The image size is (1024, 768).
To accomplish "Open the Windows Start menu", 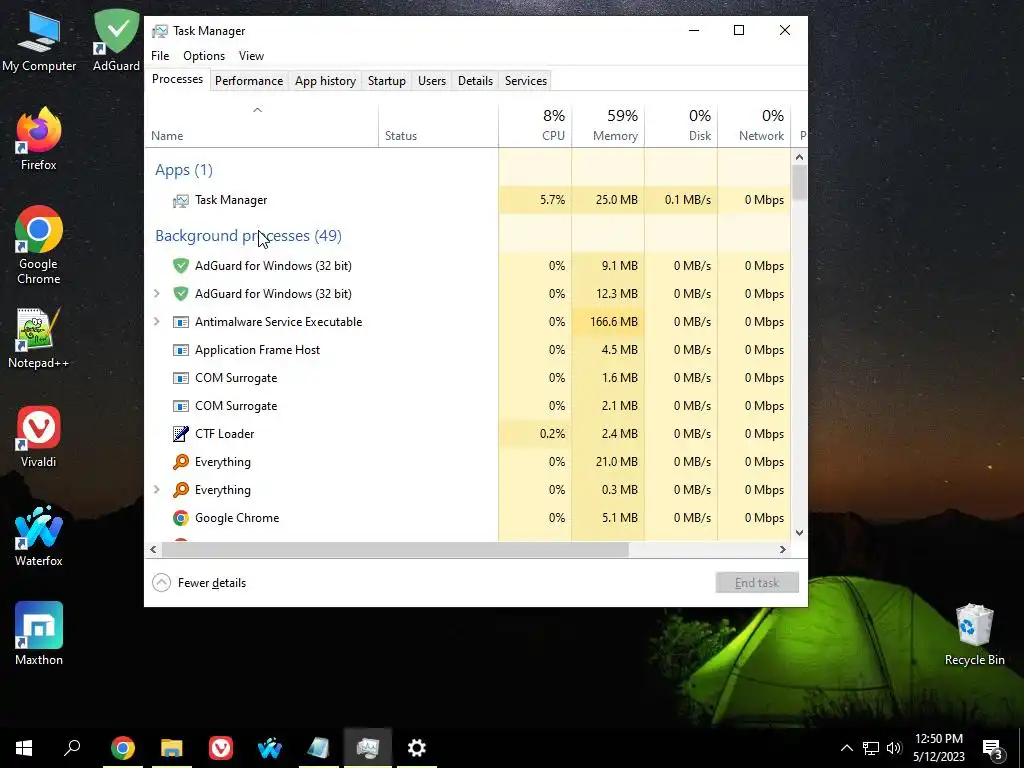I will tap(24, 748).
